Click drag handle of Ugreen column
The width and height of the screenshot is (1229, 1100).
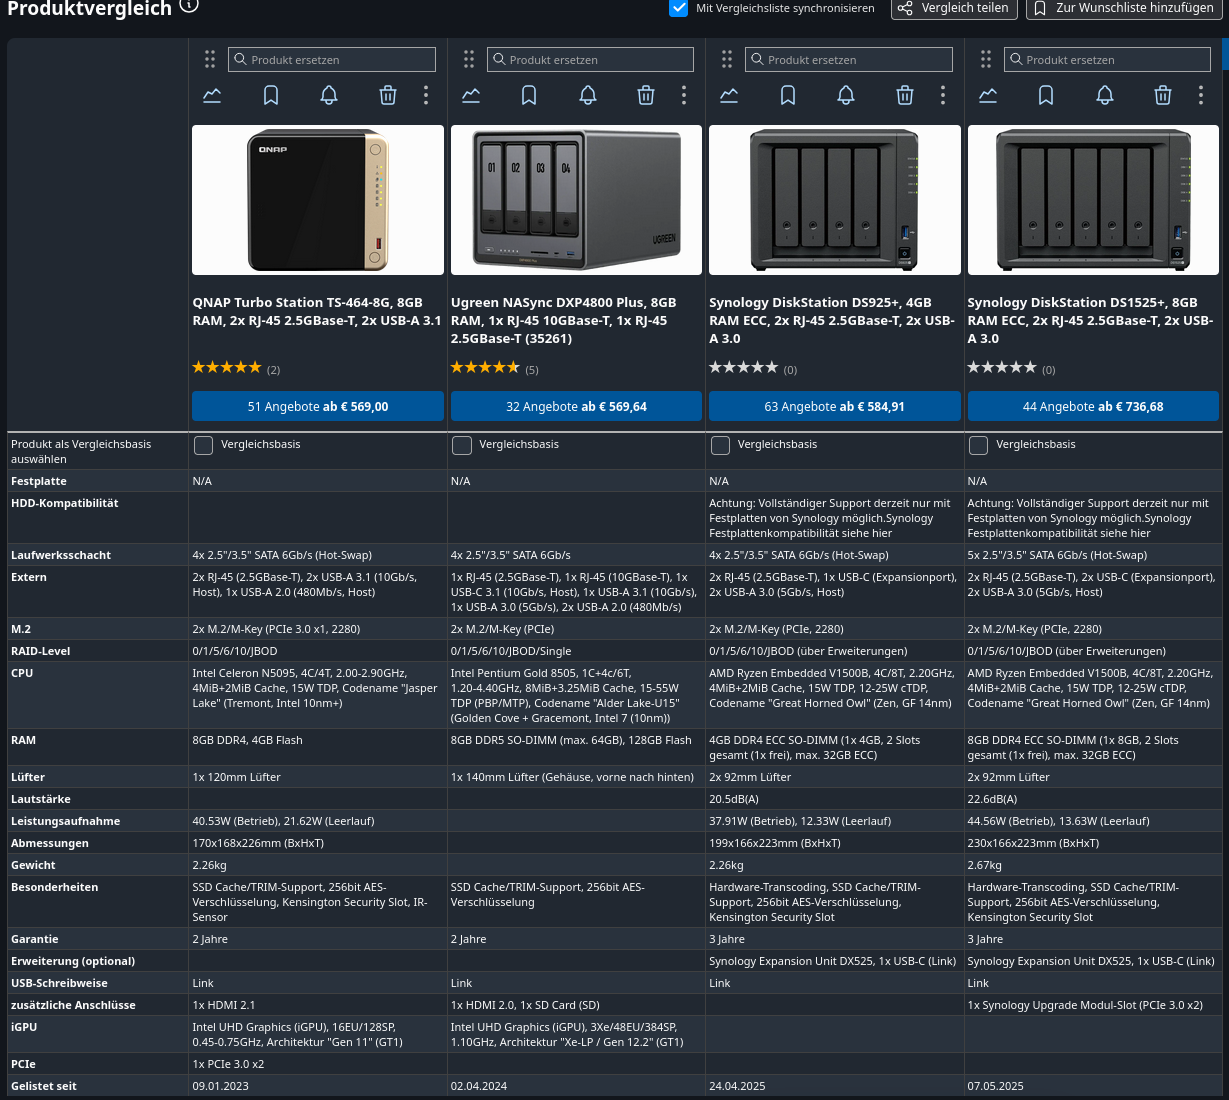click(469, 59)
